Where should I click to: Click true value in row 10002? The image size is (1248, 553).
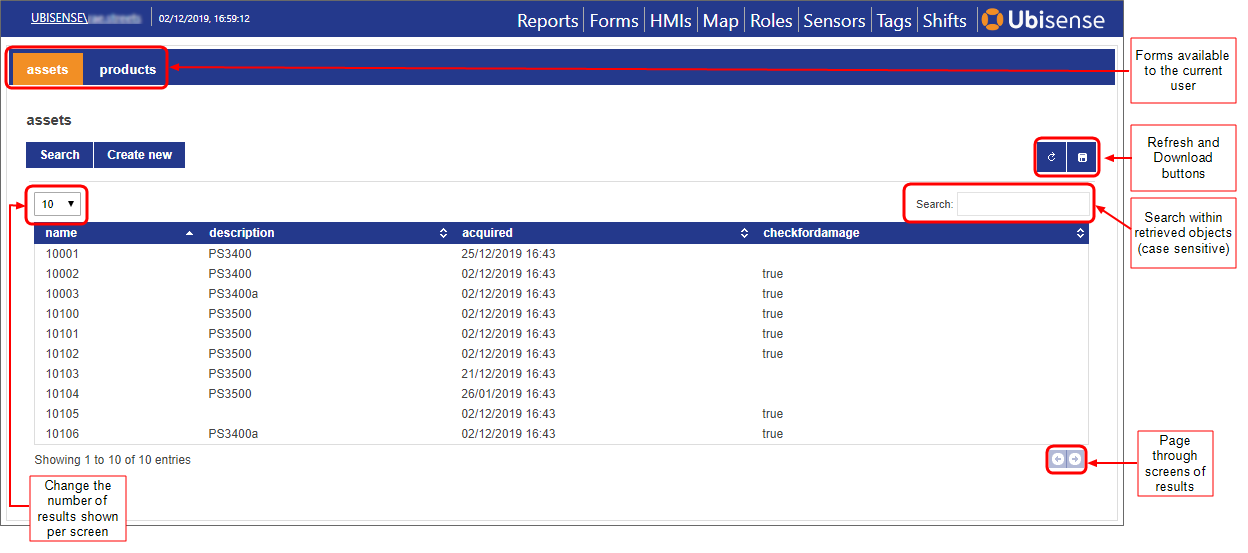pos(772,274)
